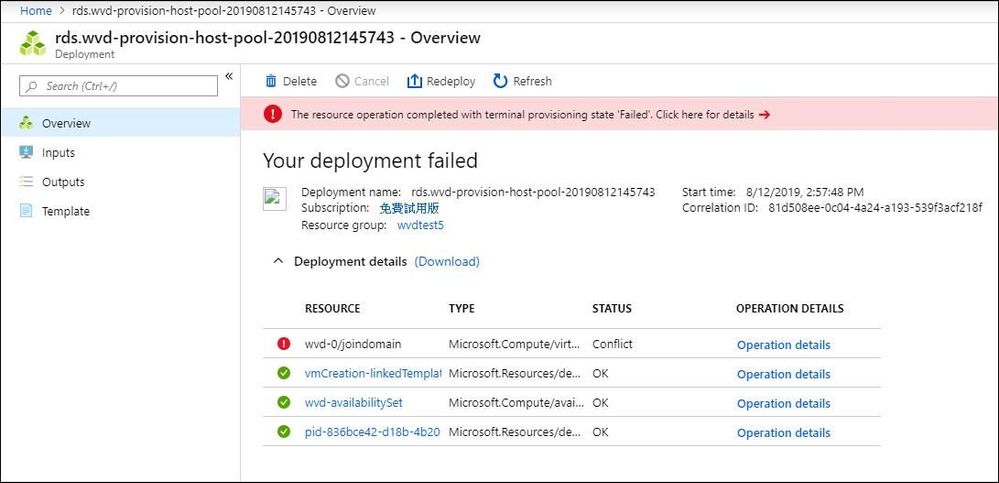
Task: Open resource group wvdtest5 link
Action: (x=420, y=225)
